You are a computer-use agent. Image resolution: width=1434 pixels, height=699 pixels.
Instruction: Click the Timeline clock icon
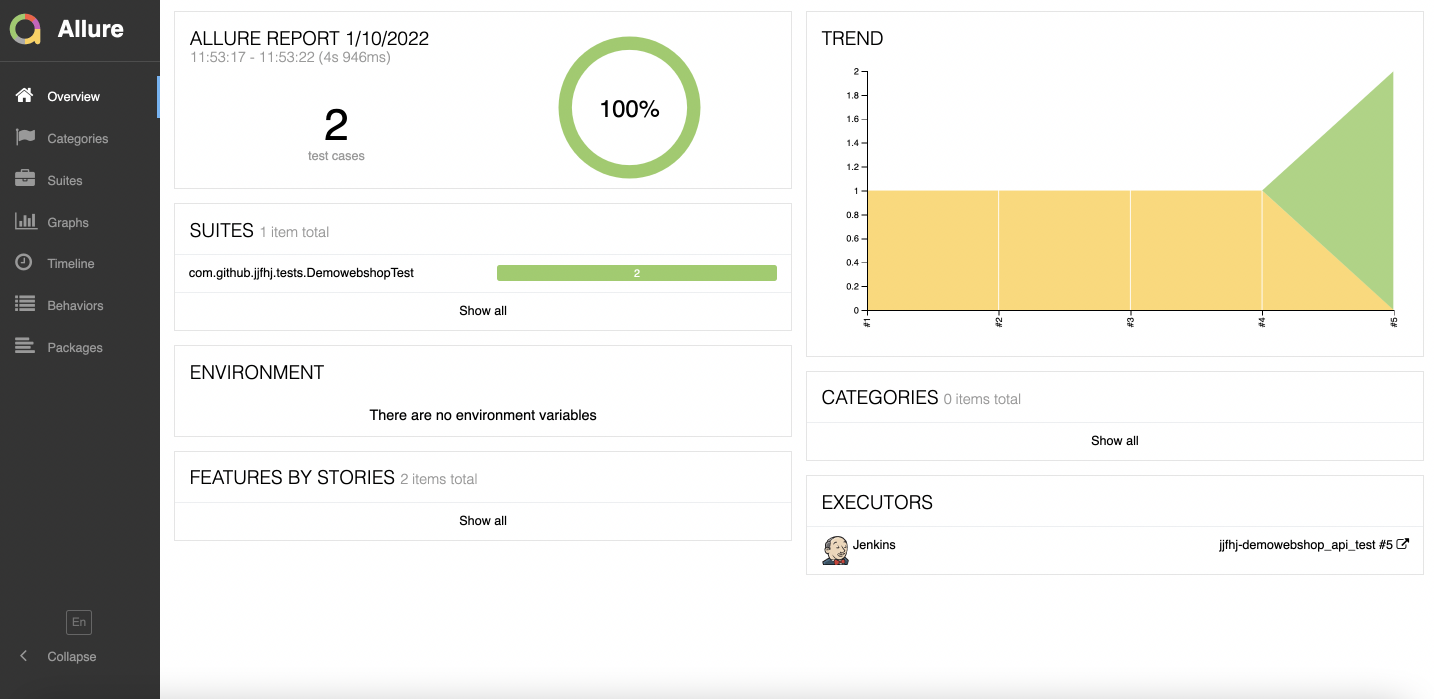pos(25,263)
